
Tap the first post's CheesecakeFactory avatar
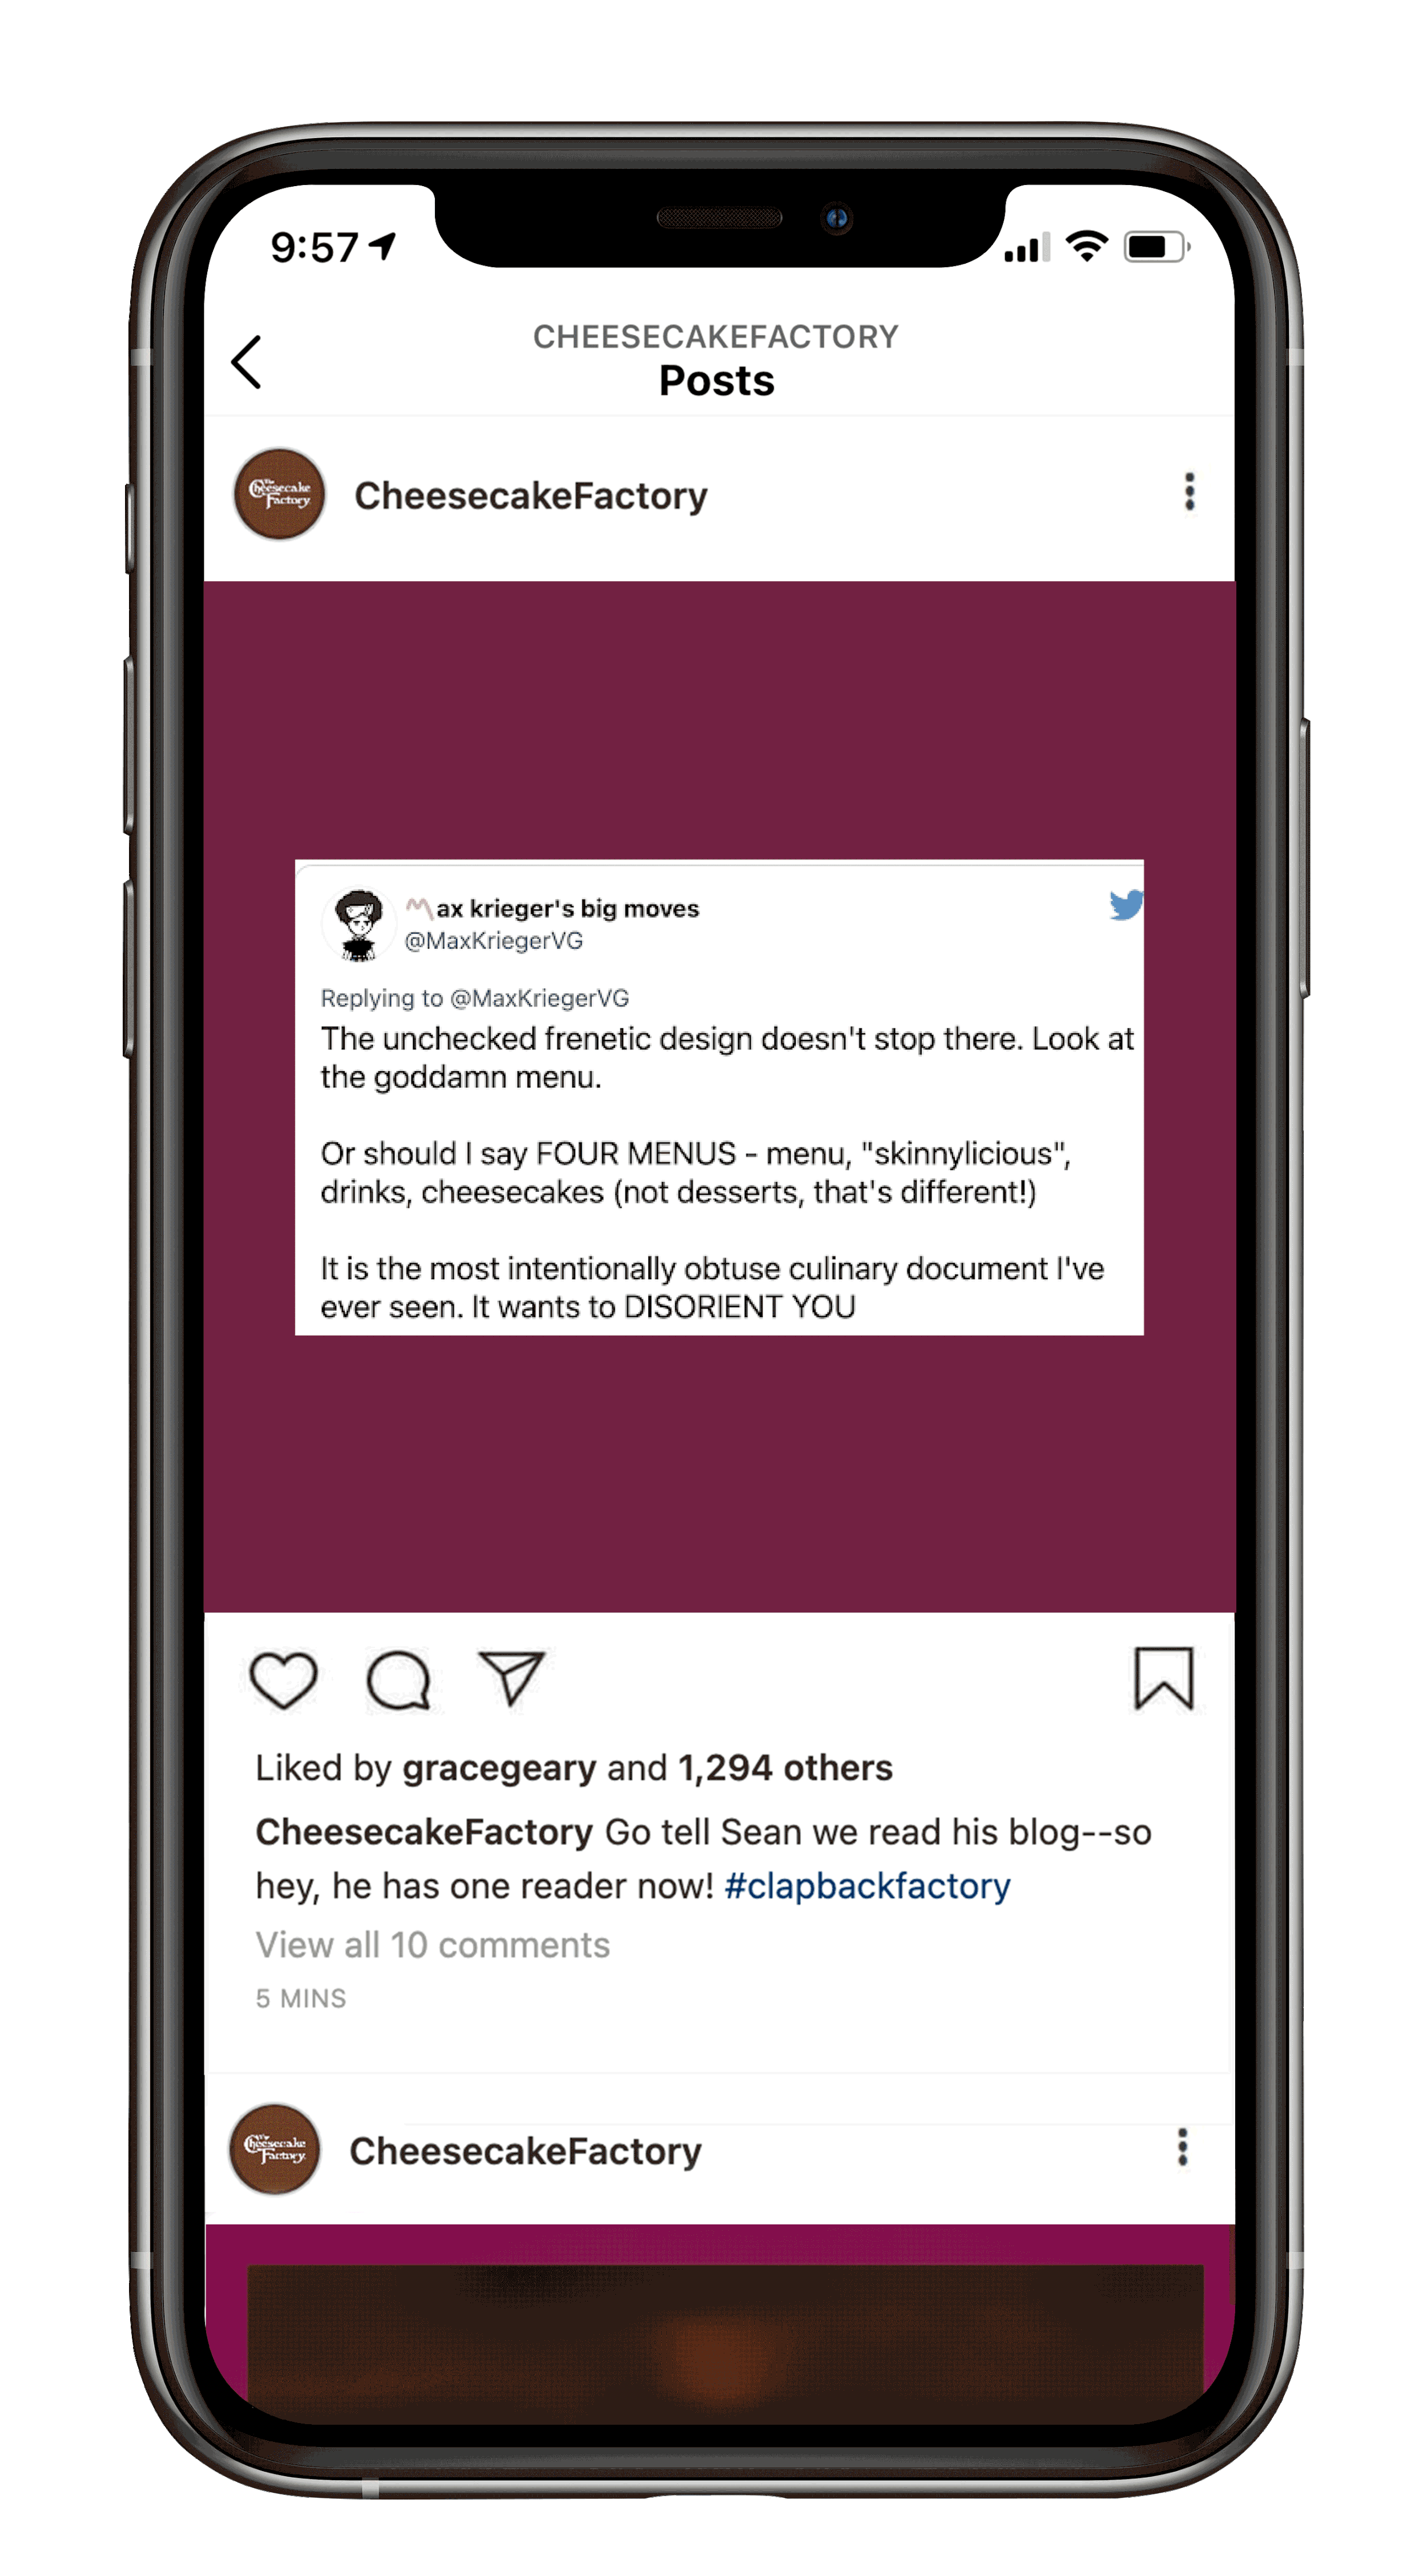(x=279, y=494)
